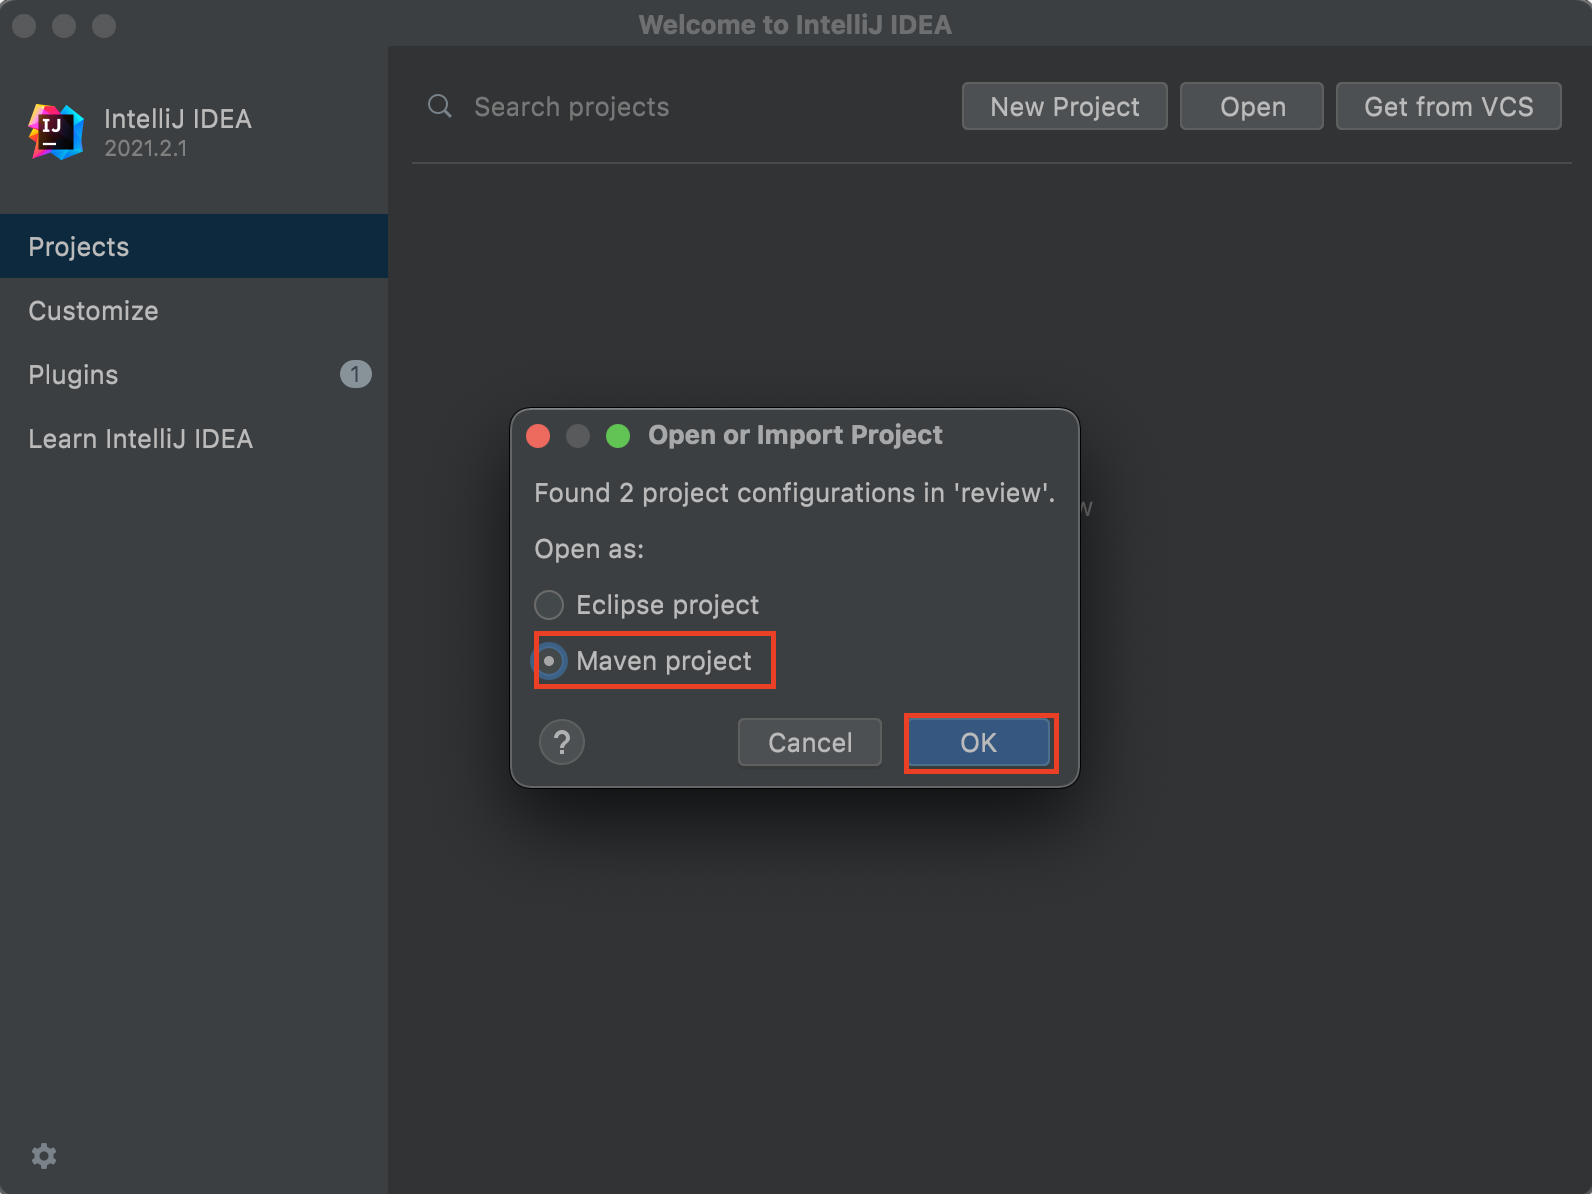Click the 'Open as:' label
Image resolution: width=1592 pixels, height=1194 pixels.
pos(589,549)
